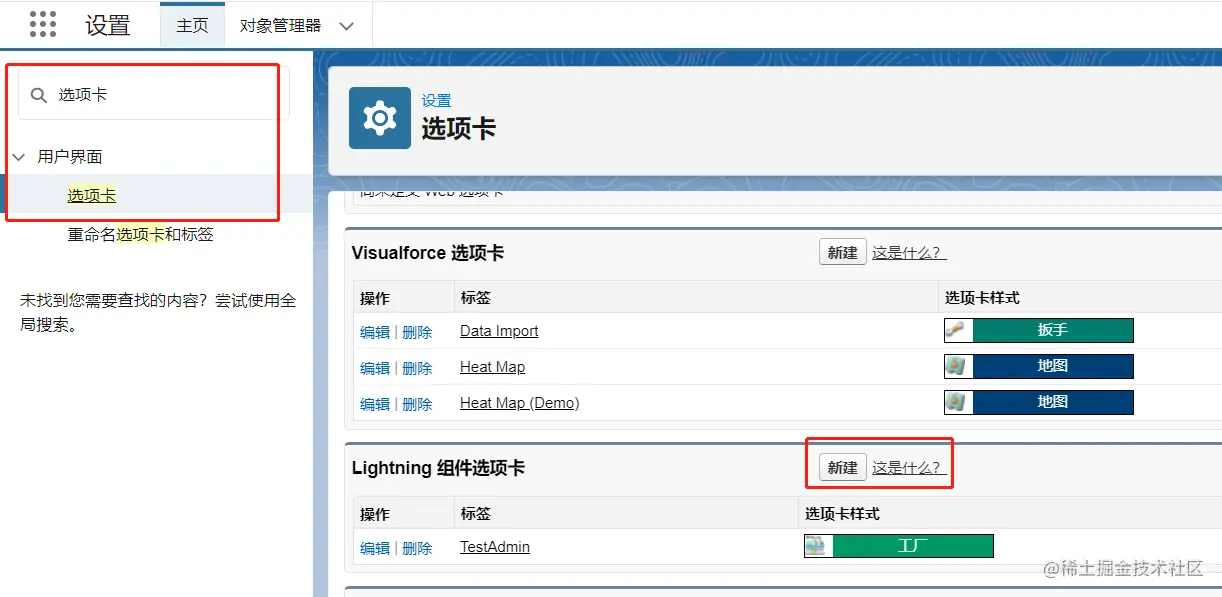Click 新建 for Lightning 组件选项卡
The image size is (1222, 597).
(x=842, y=467)
